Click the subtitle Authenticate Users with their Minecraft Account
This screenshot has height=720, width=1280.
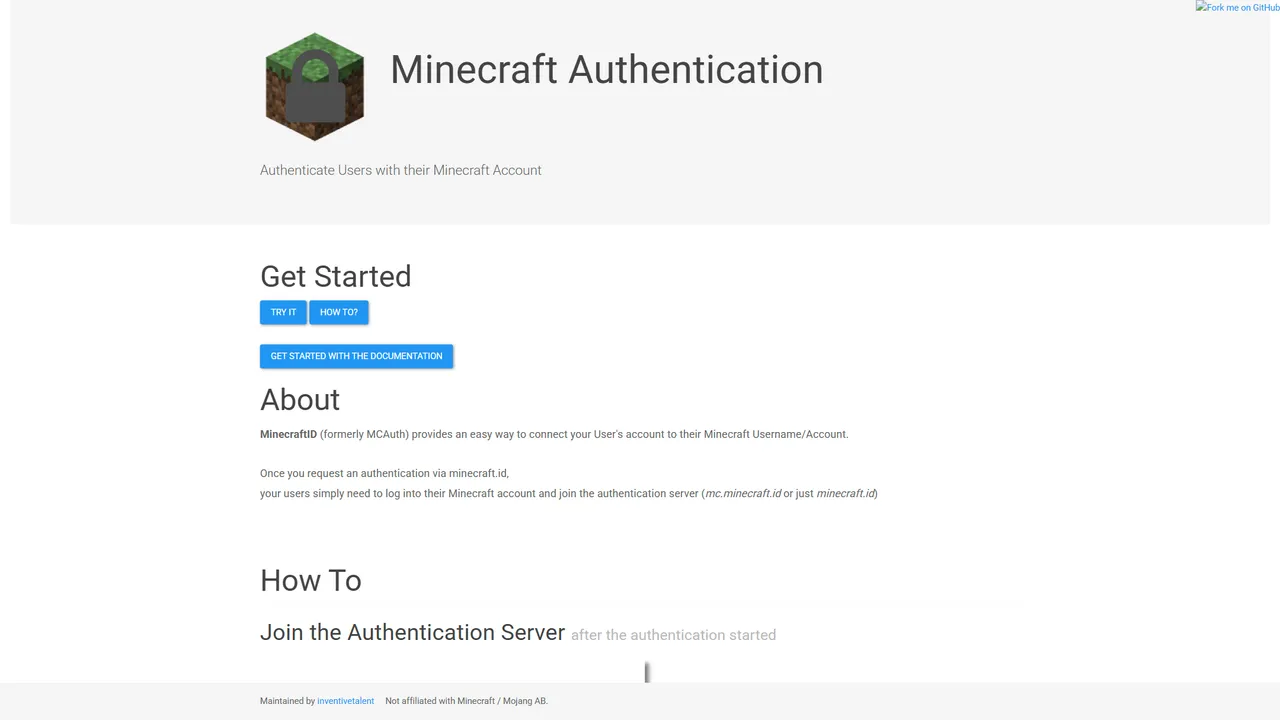[x=400, y=170]
